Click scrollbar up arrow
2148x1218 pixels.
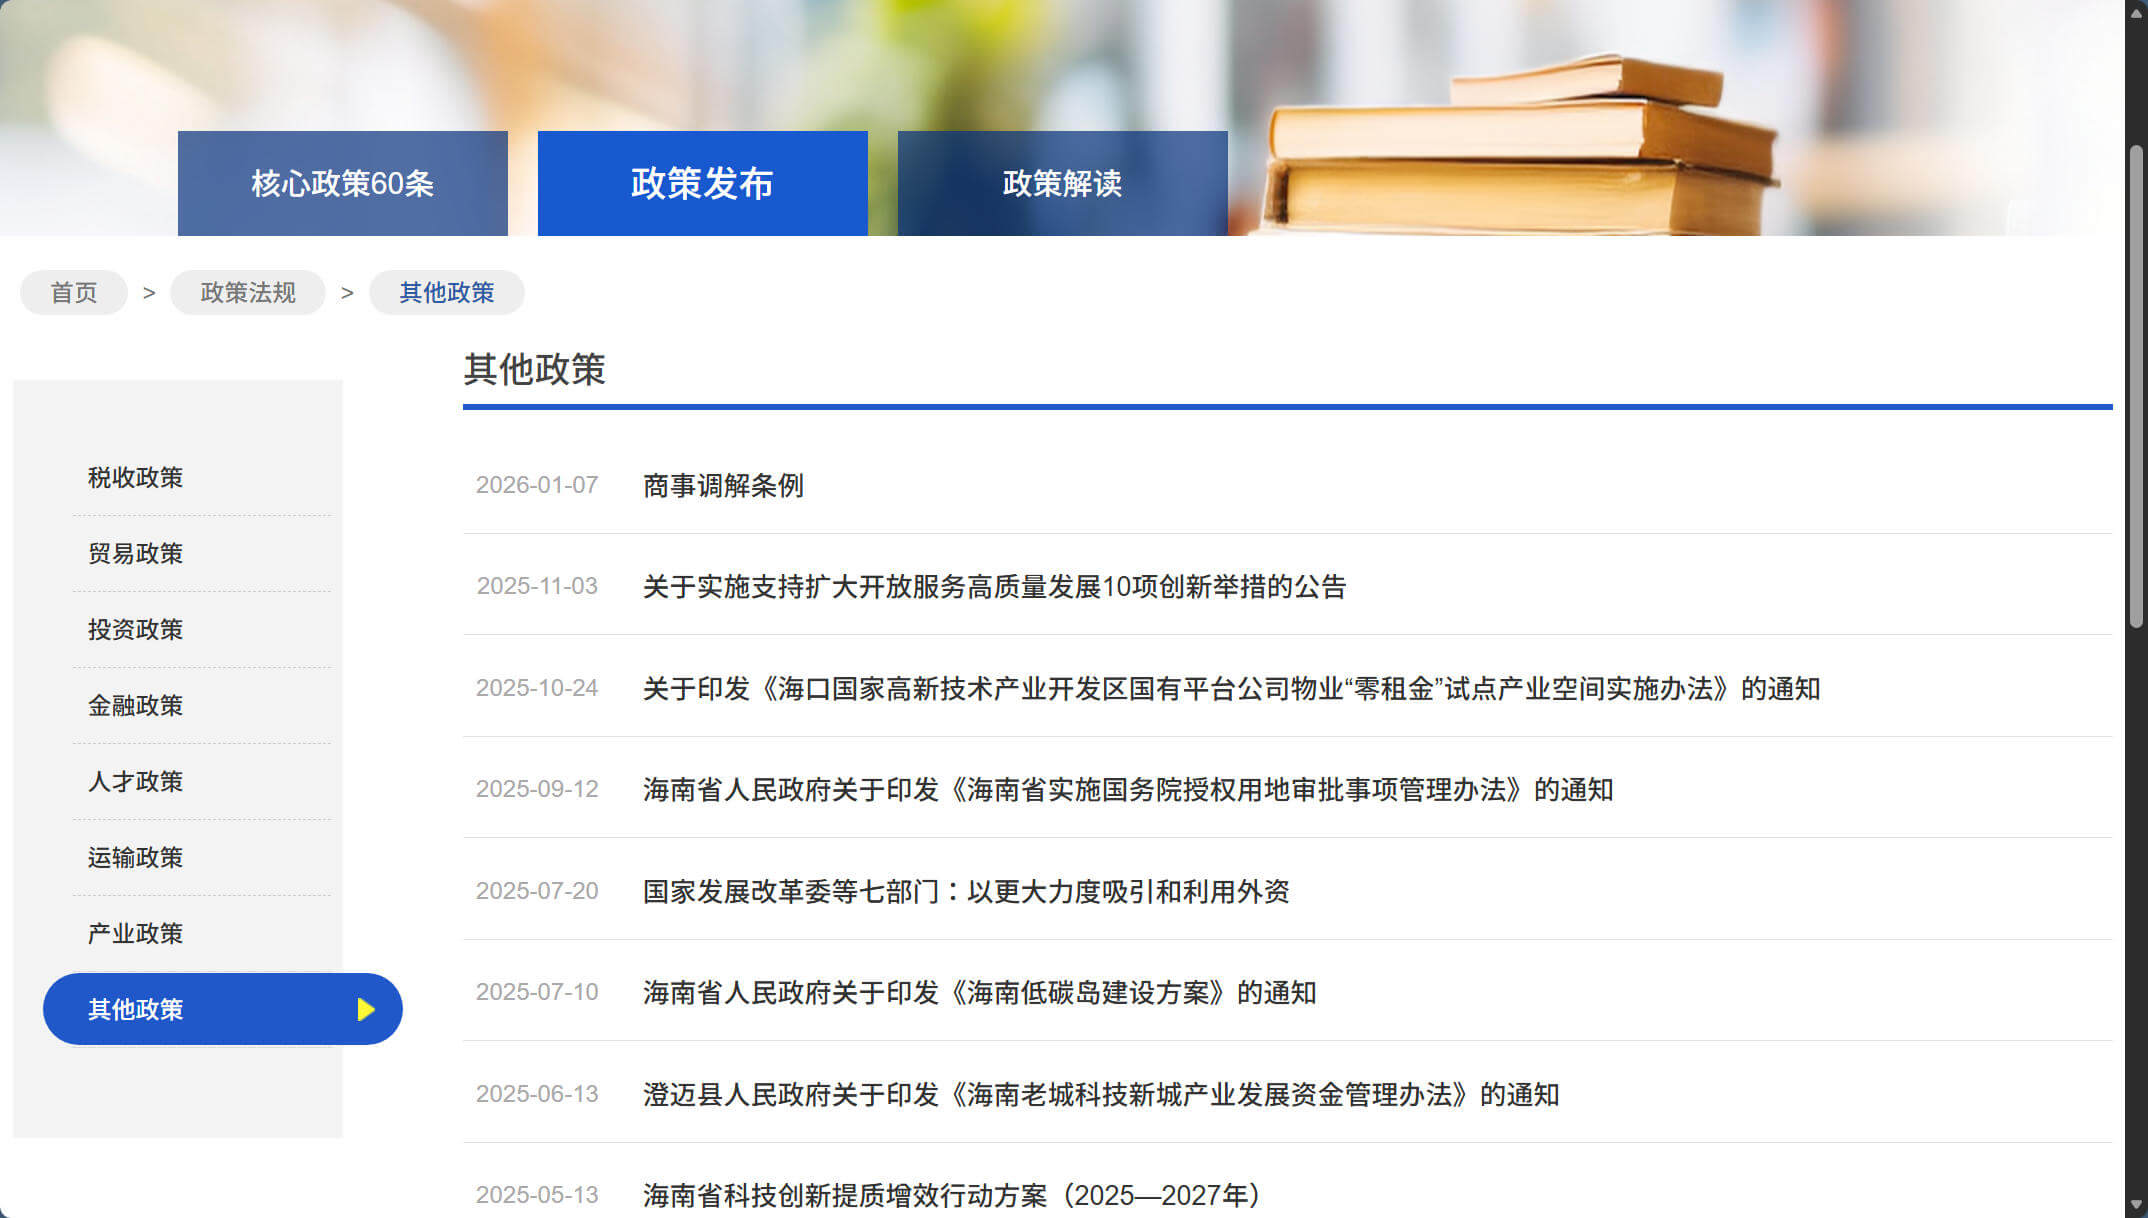tap(2137, 12)
